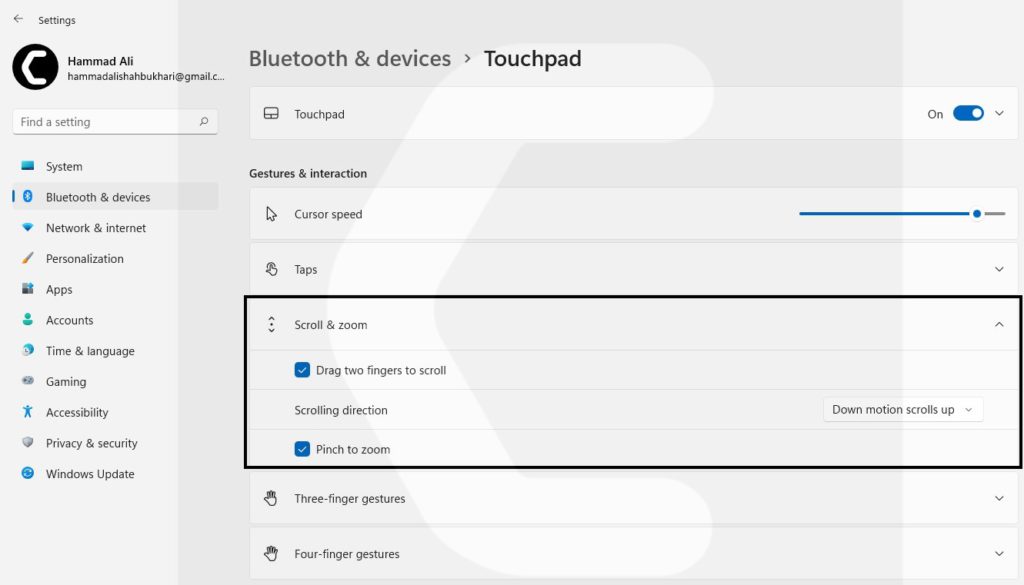
Task: Open the Scrolling direction dropdown
Action: [x=902, y=410]
